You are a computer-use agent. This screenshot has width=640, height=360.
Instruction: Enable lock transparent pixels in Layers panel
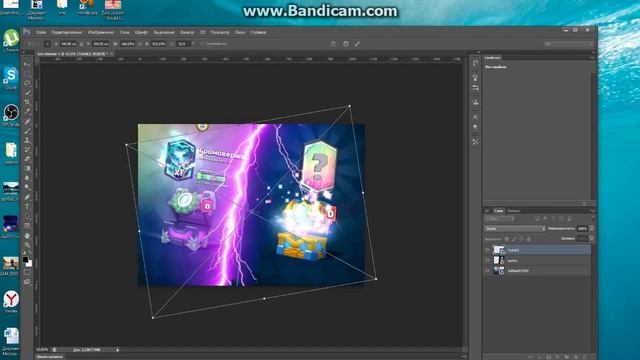tap(507, 239)
